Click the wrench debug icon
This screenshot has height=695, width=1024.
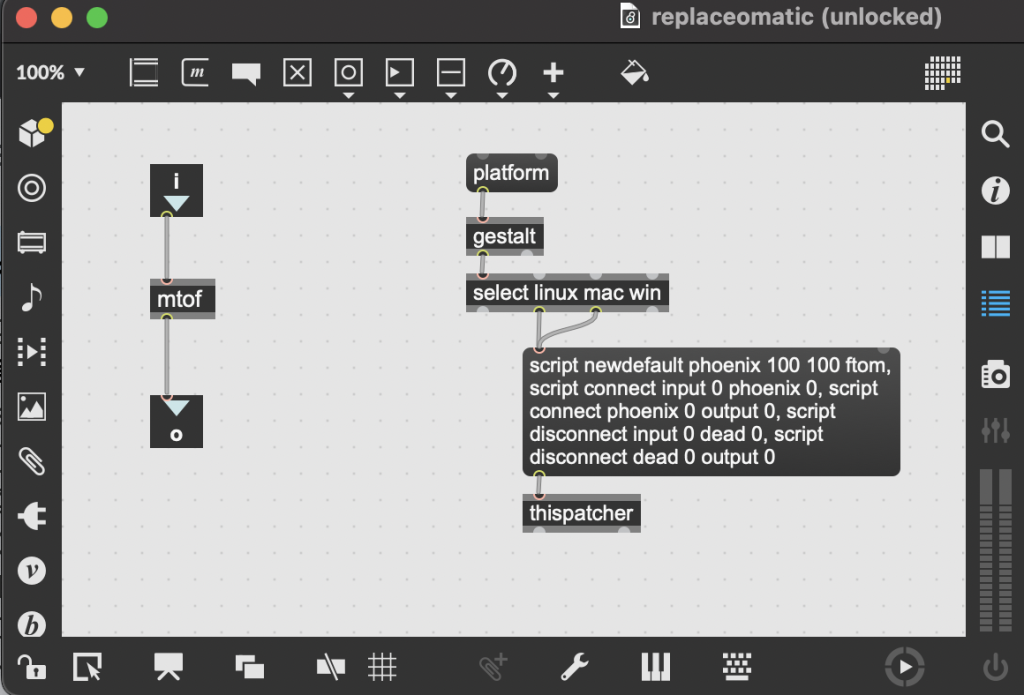pos(573,666)
